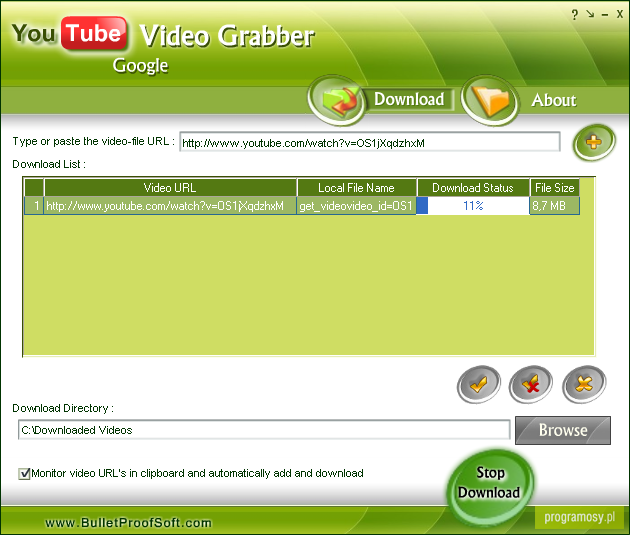This screenshot has height=535, width=630.
Task: Select the youtube.com/watch URL cell in list
Action: click(170, 206)
